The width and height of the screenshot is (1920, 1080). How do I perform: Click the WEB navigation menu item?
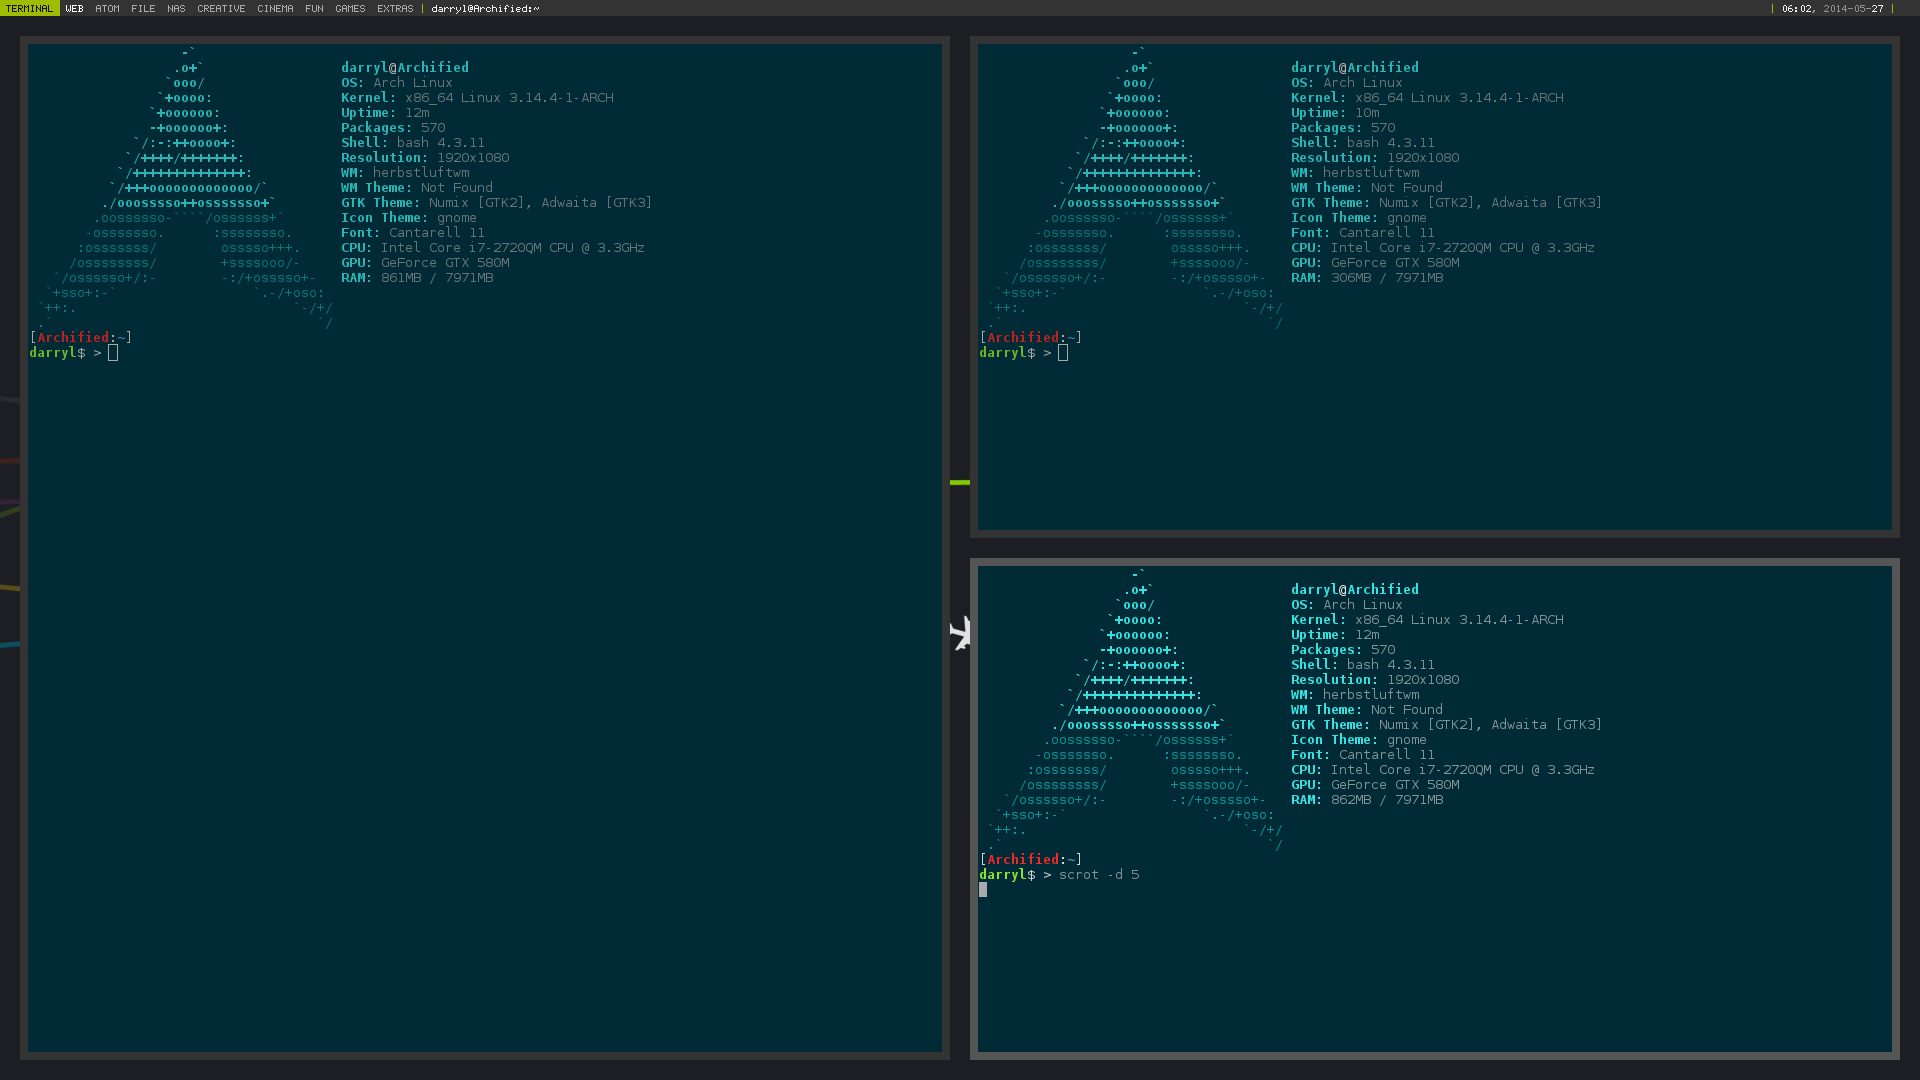point(74,8)
